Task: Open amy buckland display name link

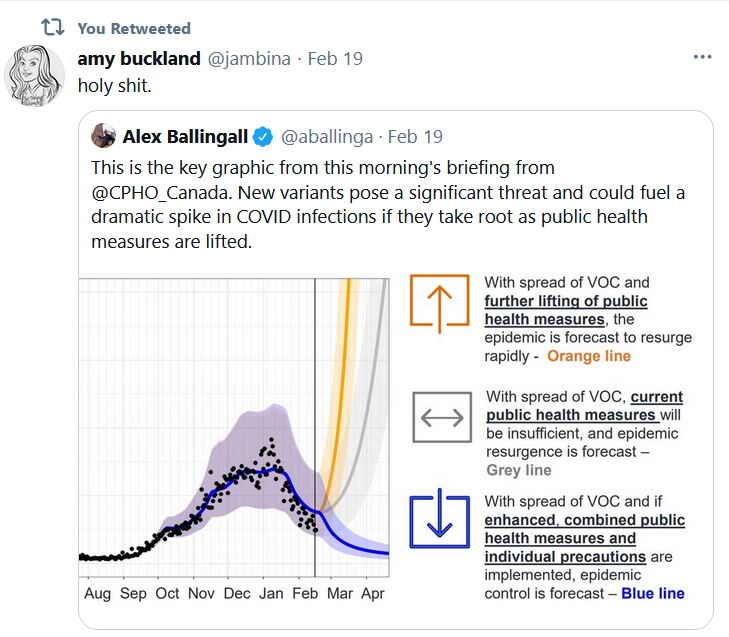Action: pyautogui.click(x=139, y=59)
